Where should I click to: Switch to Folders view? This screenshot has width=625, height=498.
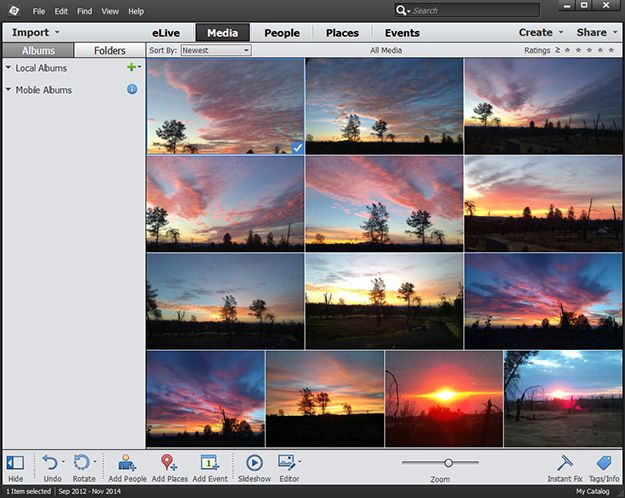pyautogui.click(x=110, y=51)
